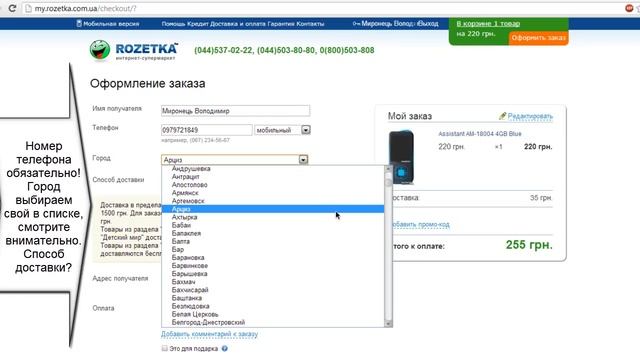
Task: Click the pencil icon beside Редактировать
Action: pyautogui.click(x=502, y=116)
